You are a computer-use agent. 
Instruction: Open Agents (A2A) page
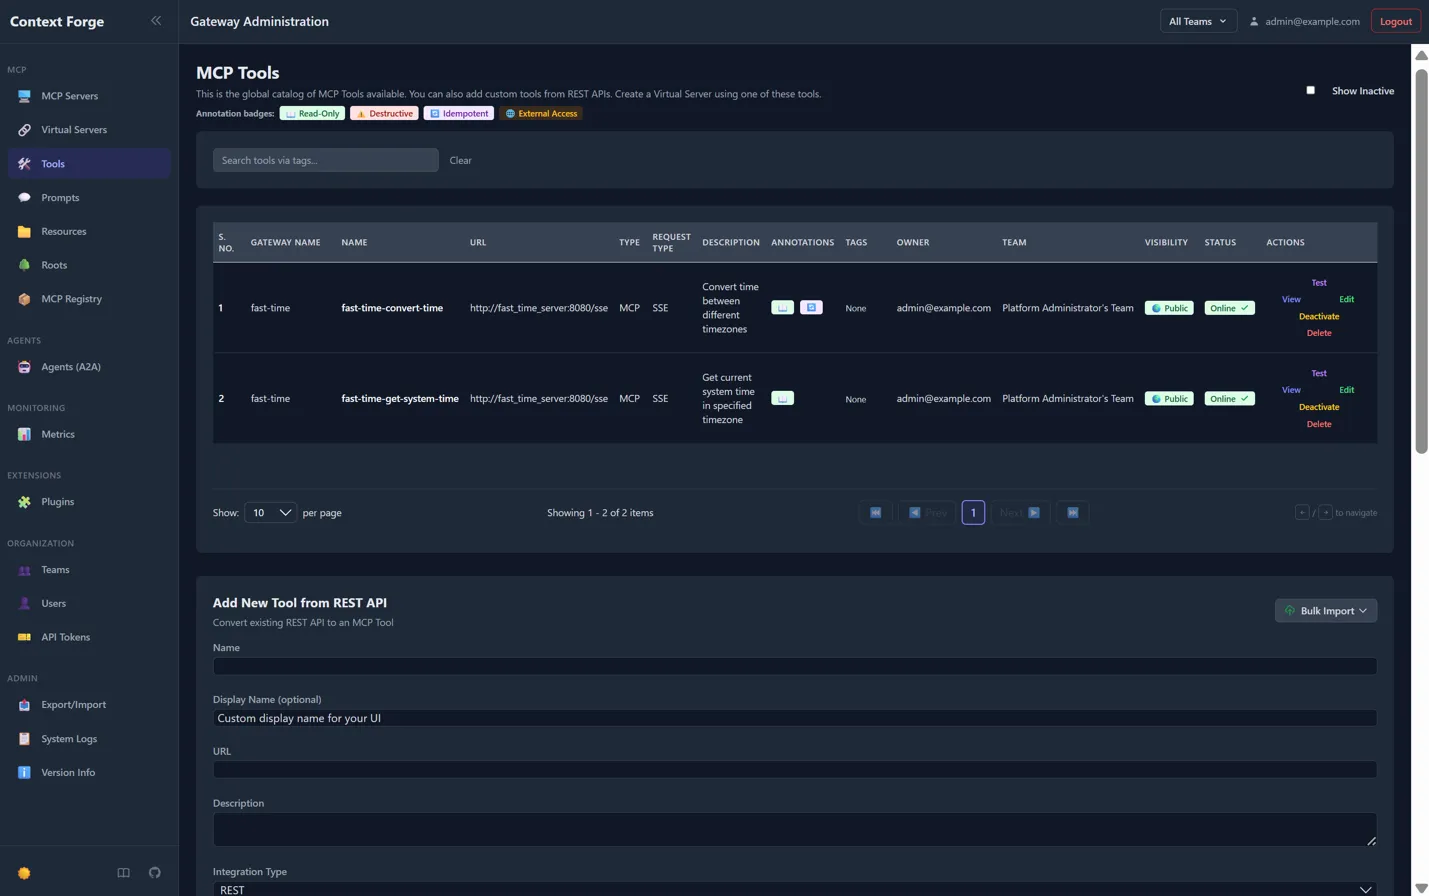click(x=89, y=367)
